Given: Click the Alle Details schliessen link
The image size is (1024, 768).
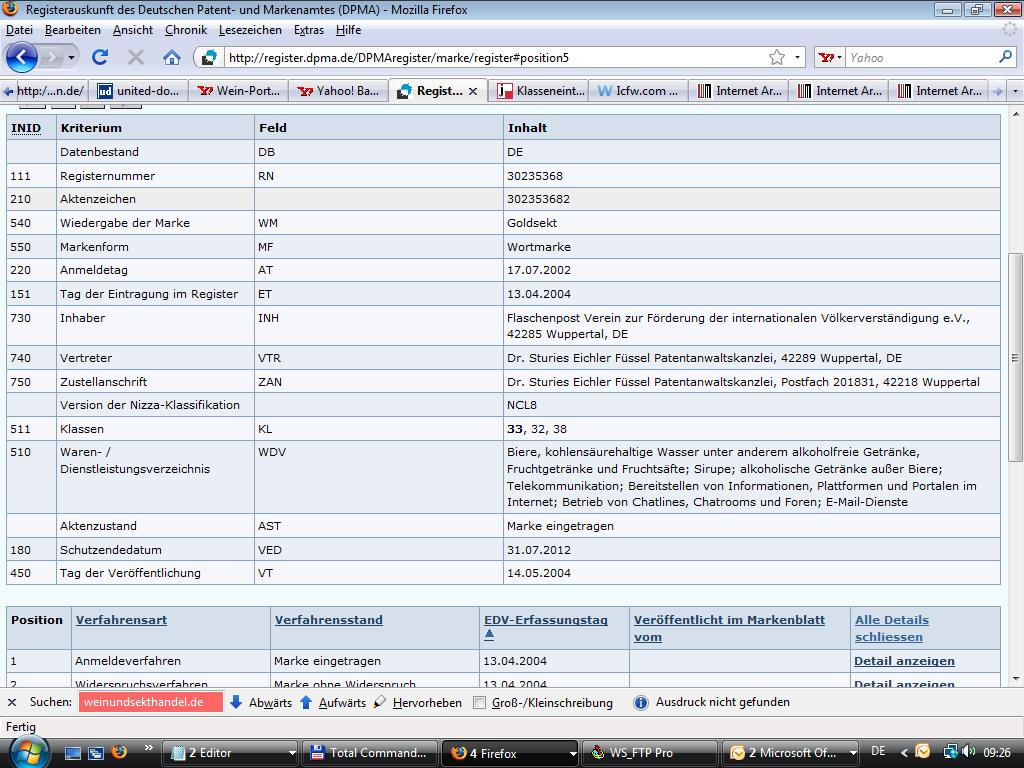Looking at the screenshot, I should tap(891, 628).
